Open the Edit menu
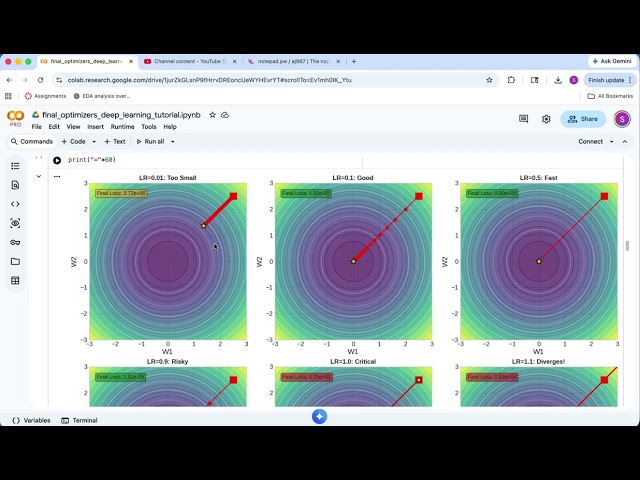The width and height of the screenshot is (640, 480). pyautogui.click(x=54, y=127)
